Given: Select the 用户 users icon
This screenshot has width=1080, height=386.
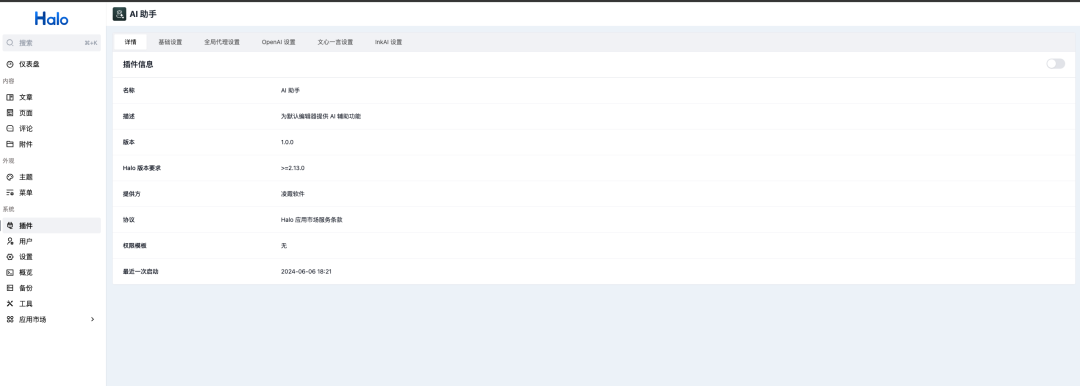Looking at the screenshot, I should pos(10,241).
